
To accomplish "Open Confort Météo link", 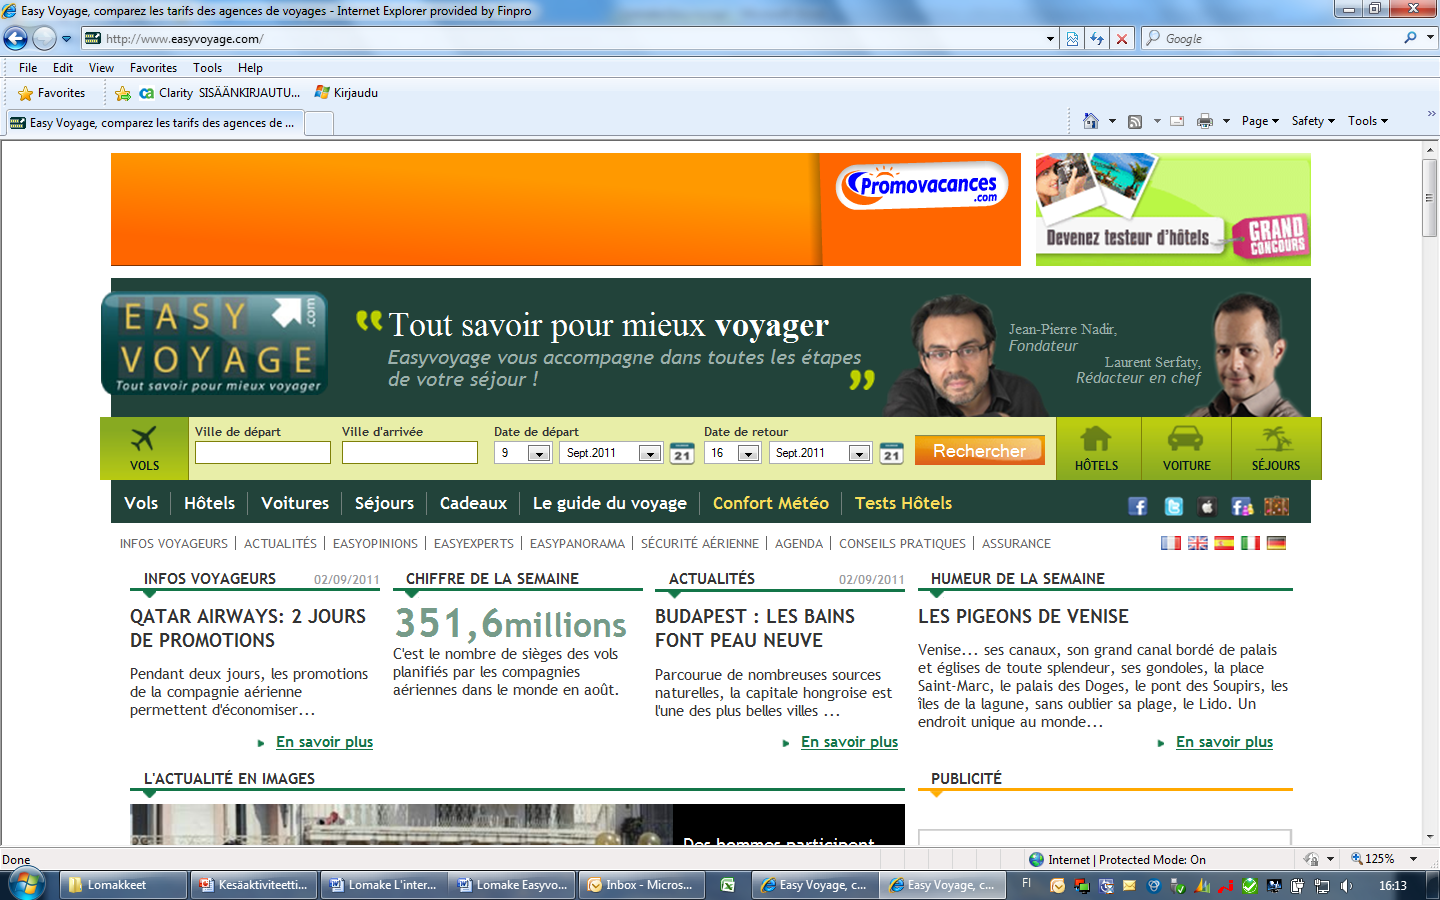I will coord(771,503).
